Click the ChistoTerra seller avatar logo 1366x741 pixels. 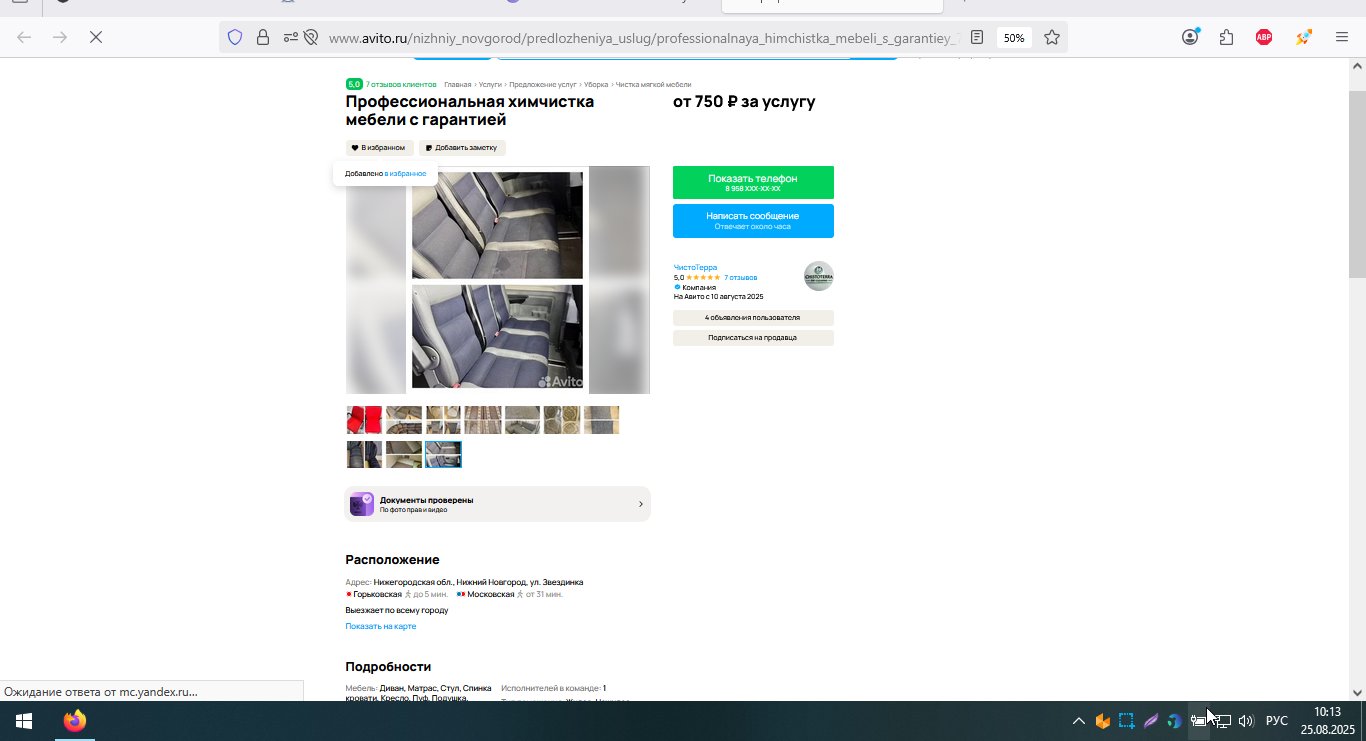click(818, 276)
